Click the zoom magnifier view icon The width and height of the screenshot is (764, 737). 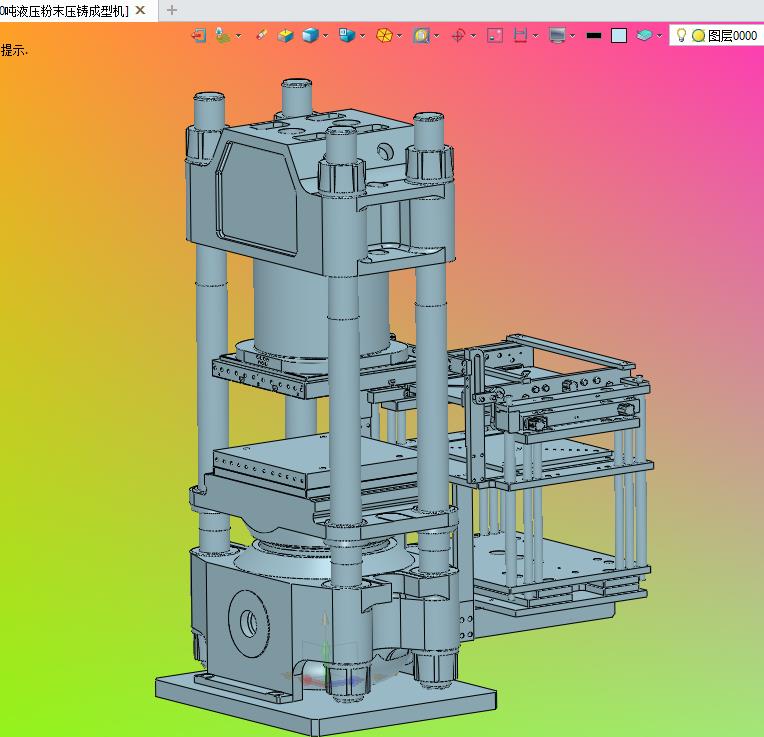coord(421,36)
